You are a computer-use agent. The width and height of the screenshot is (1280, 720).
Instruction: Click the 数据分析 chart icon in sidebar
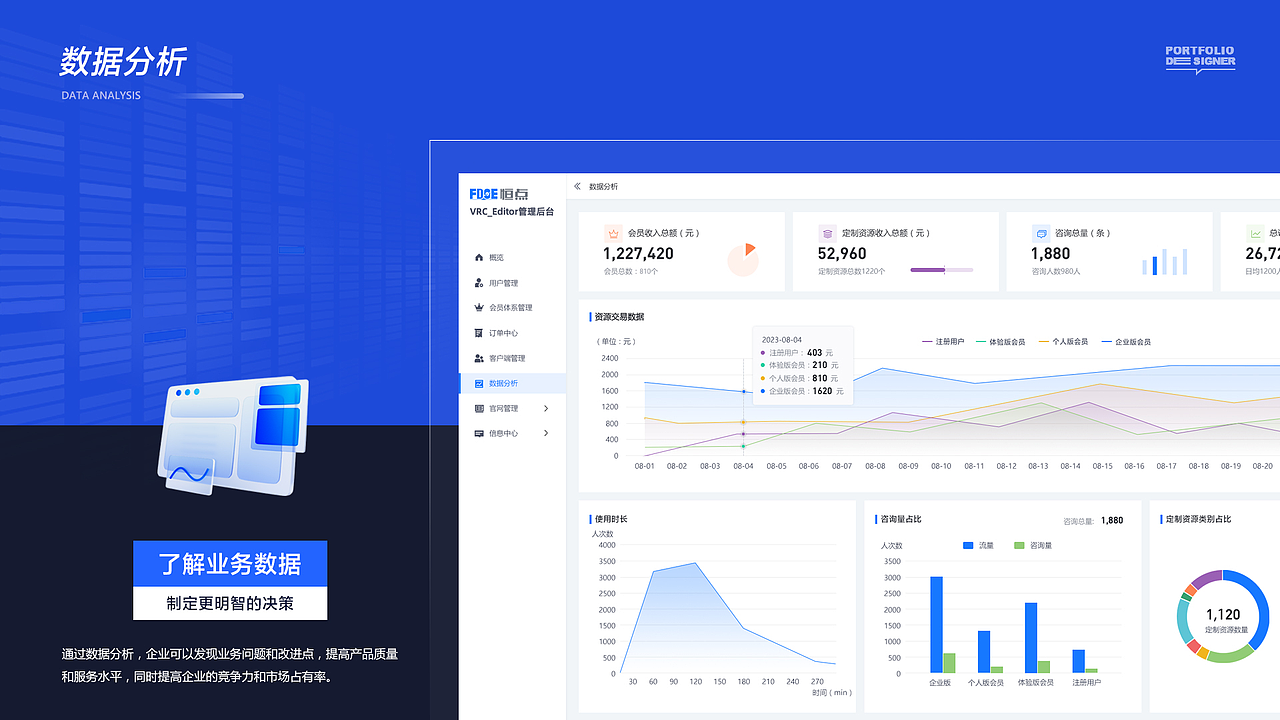click(x=479, y=383)
